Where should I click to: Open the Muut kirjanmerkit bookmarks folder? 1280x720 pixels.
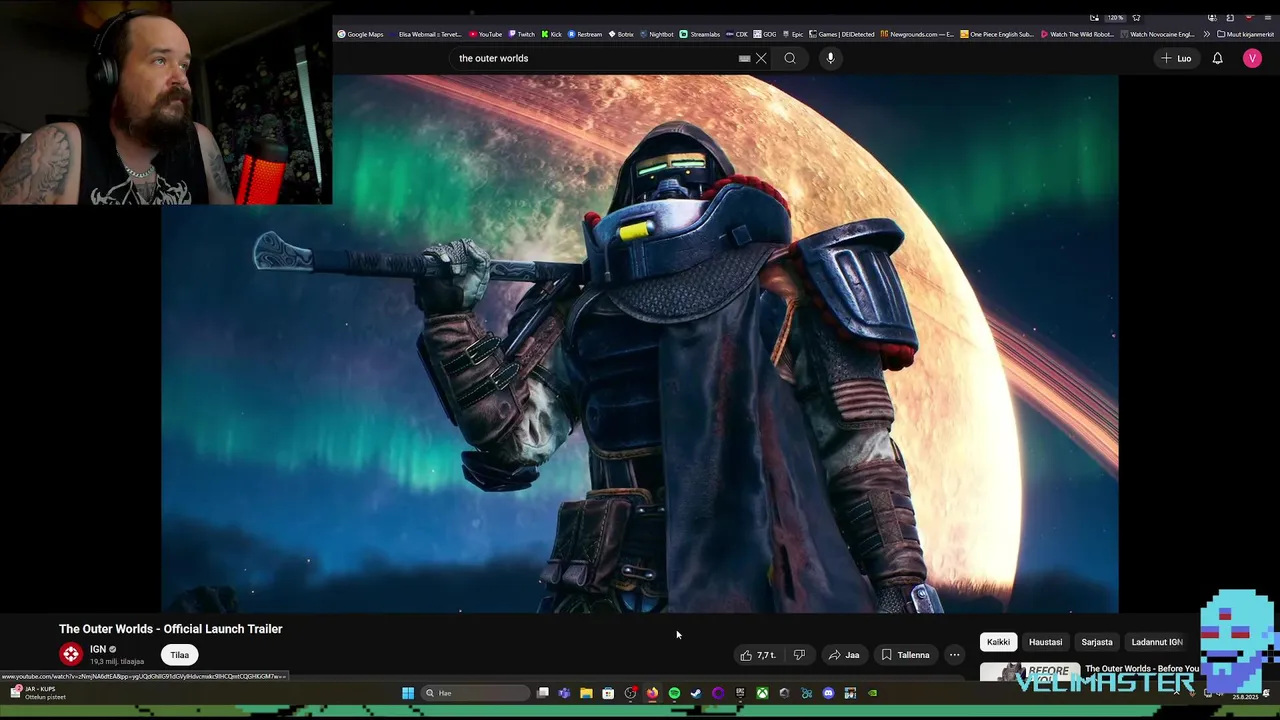tap(1245, 34)
